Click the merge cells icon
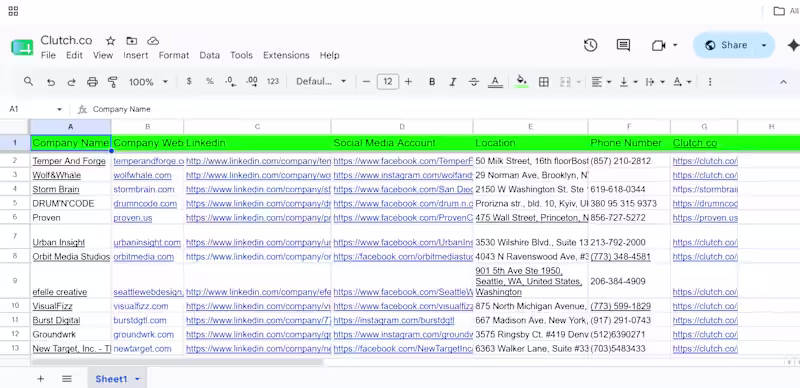The image size is (800, 388). [x=565, y=82]
